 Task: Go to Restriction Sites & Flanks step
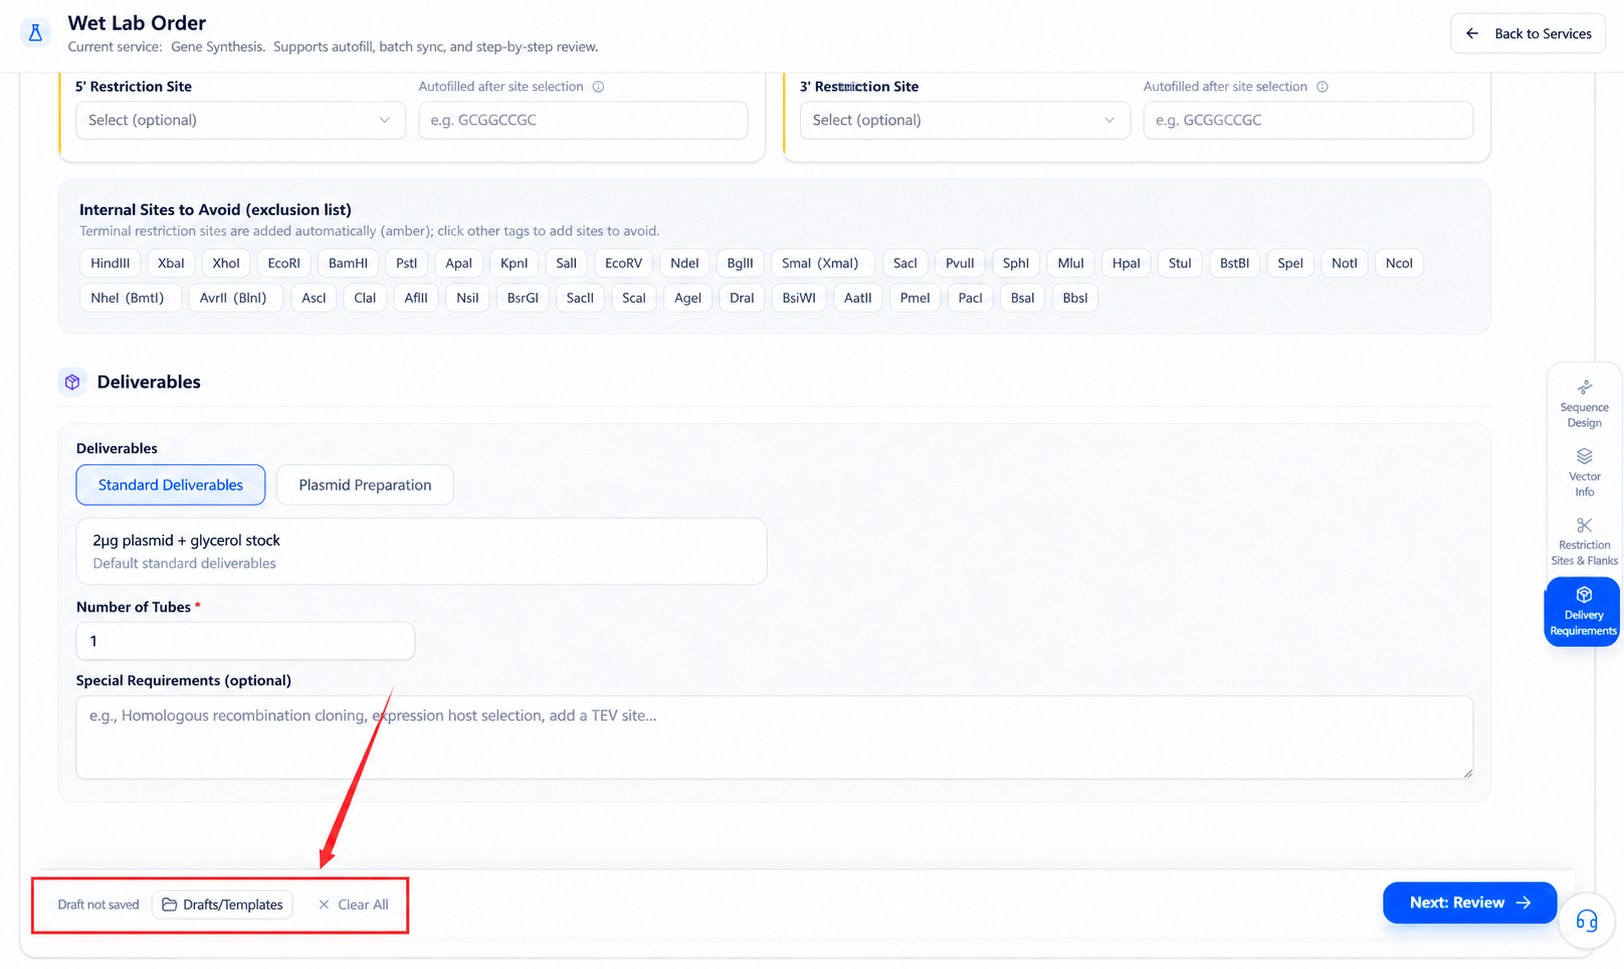[x=1584, y=541]
